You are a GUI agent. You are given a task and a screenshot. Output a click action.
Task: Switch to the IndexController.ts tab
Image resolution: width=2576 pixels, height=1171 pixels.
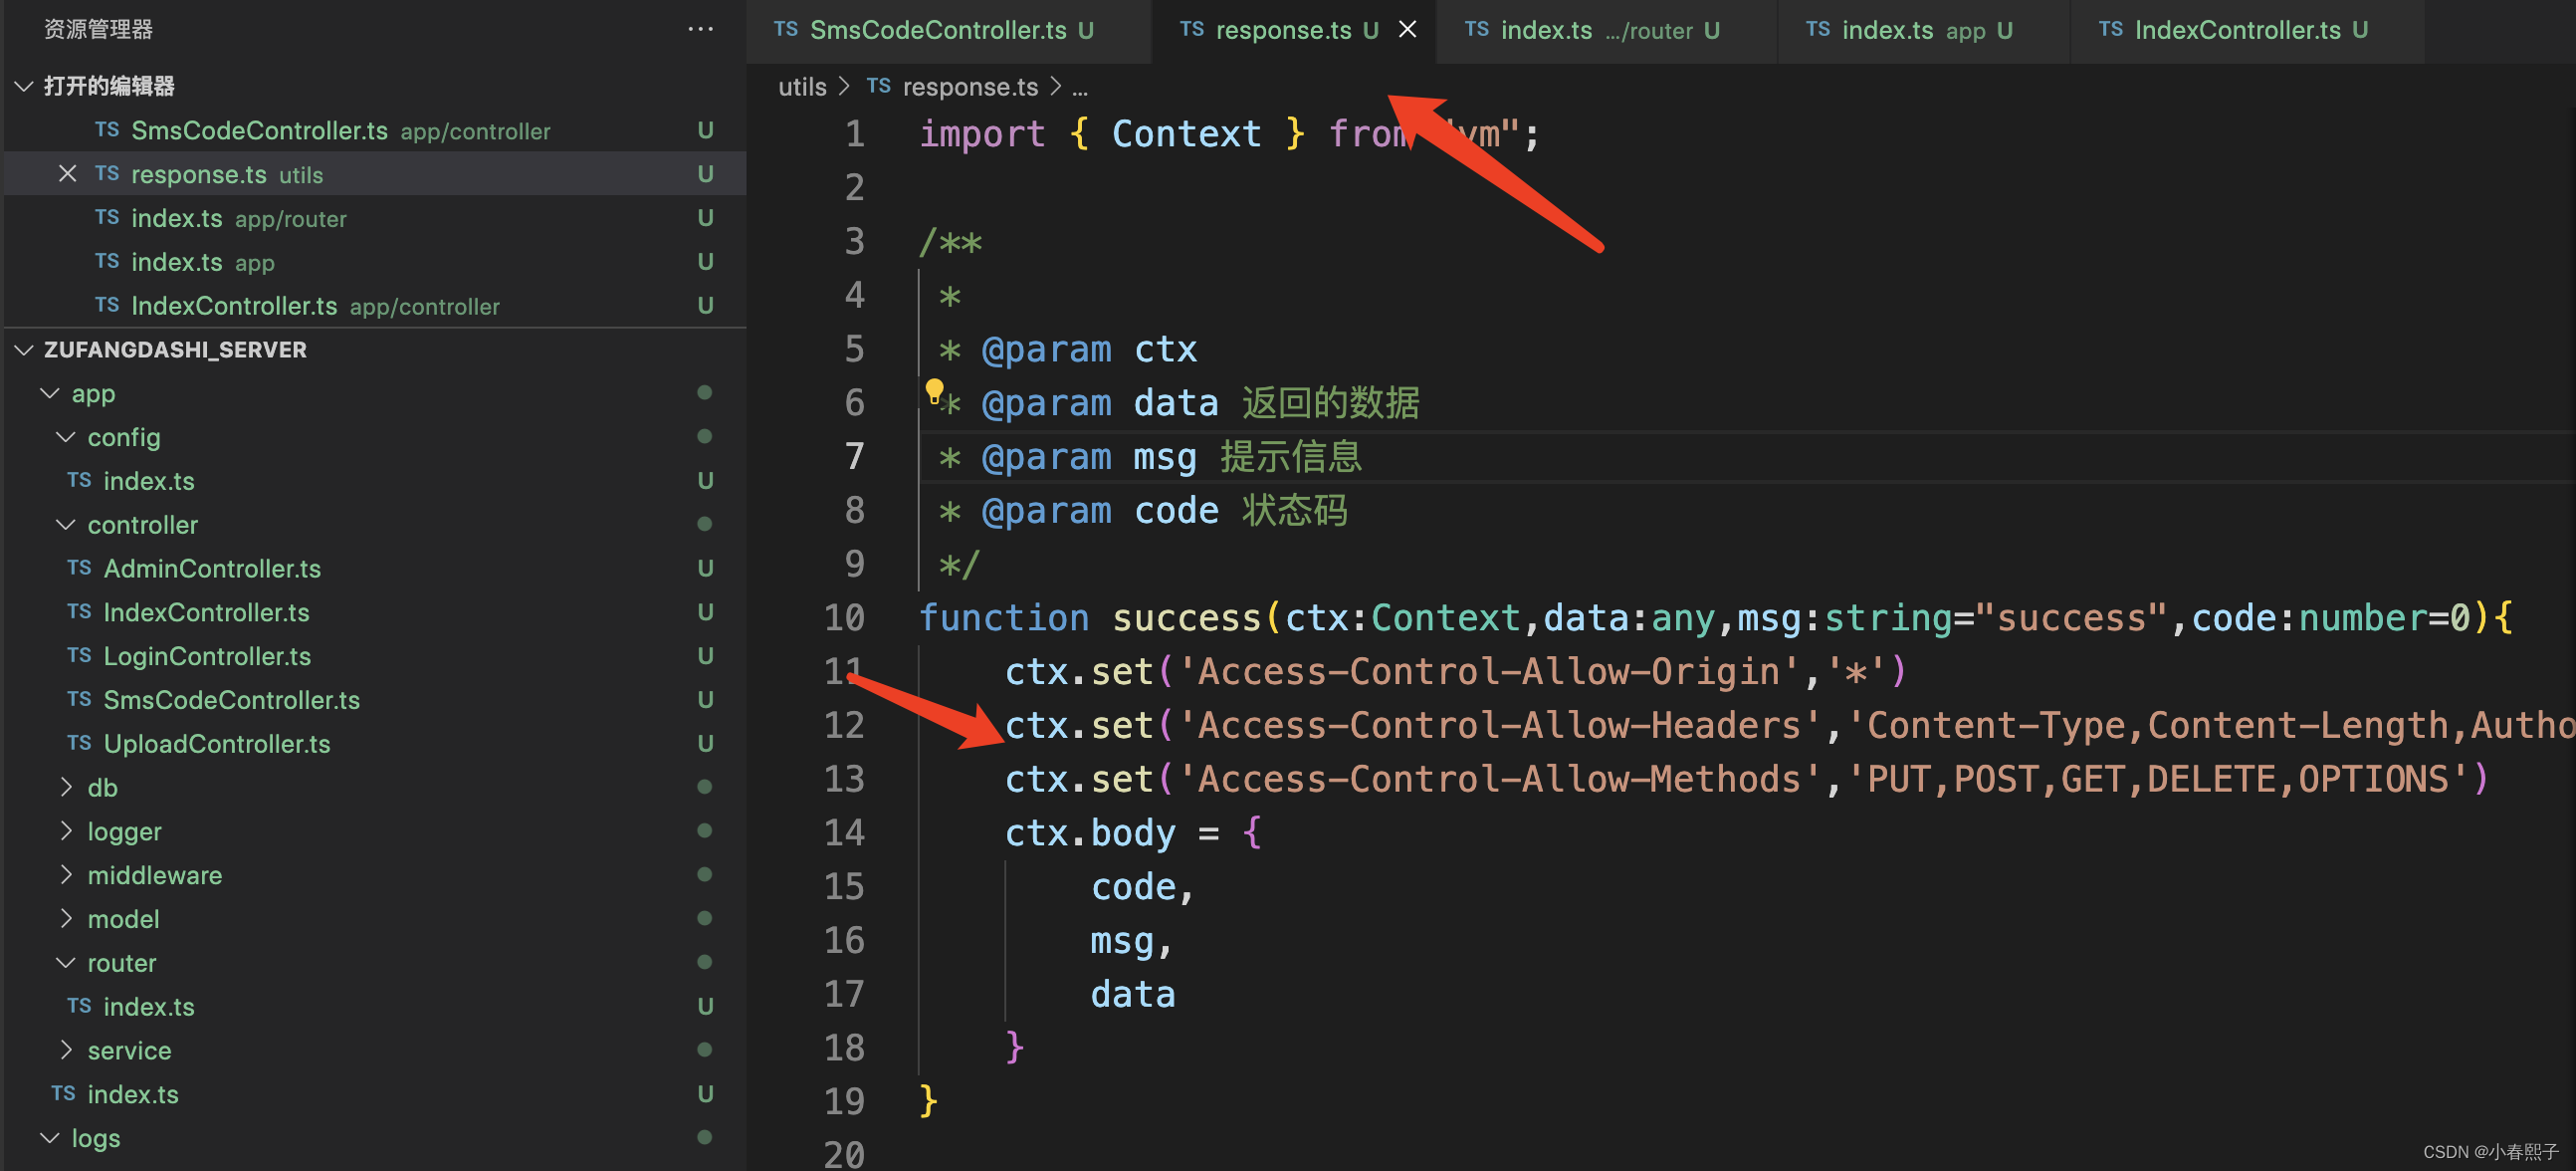click(2245, 29)
